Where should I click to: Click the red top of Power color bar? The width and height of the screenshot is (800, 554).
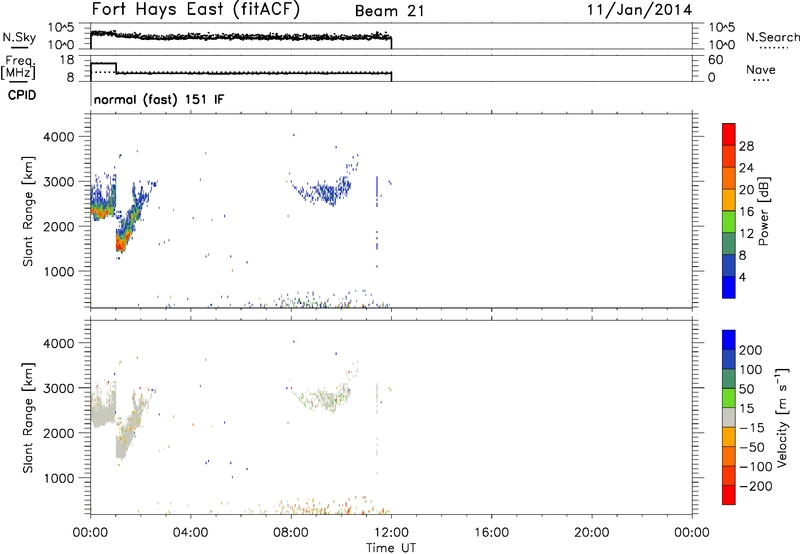point(729,134)
